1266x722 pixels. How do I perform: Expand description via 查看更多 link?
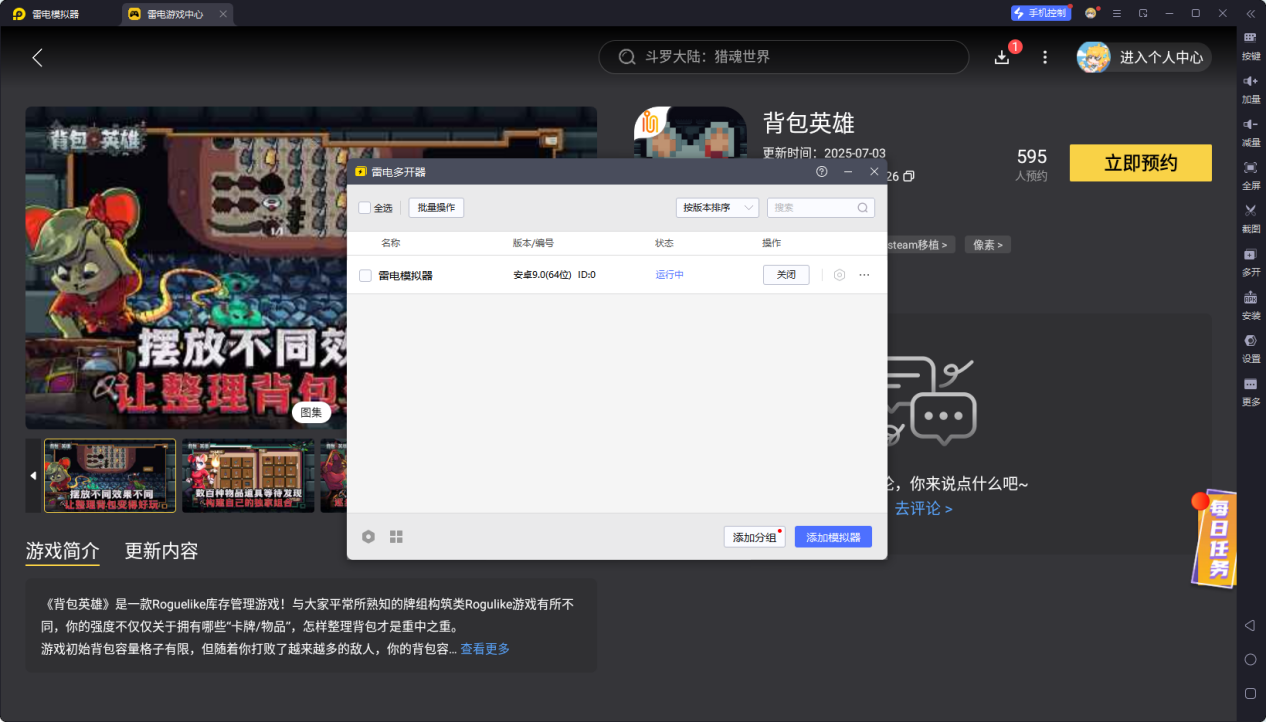(x=485, y=649)
